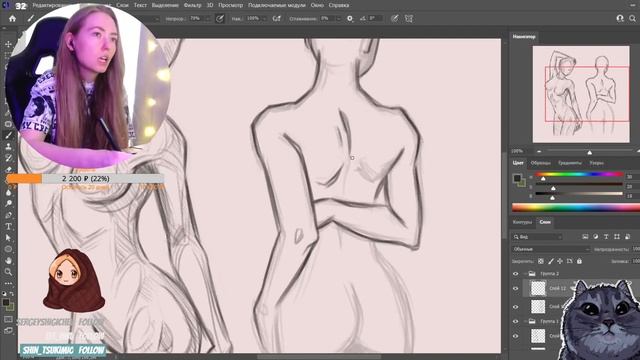640x360 pixels.
Task: Toggle eye of layer below Слой 12
Action: click(x=516, y=307)
